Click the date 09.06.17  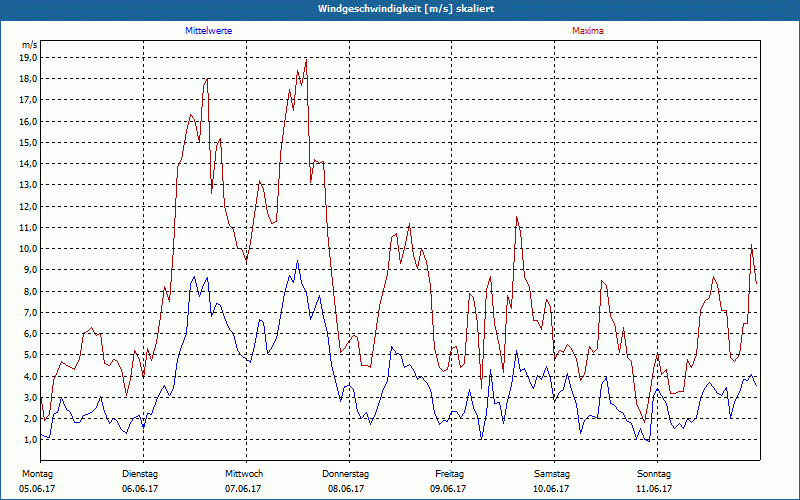pos(448,489)
